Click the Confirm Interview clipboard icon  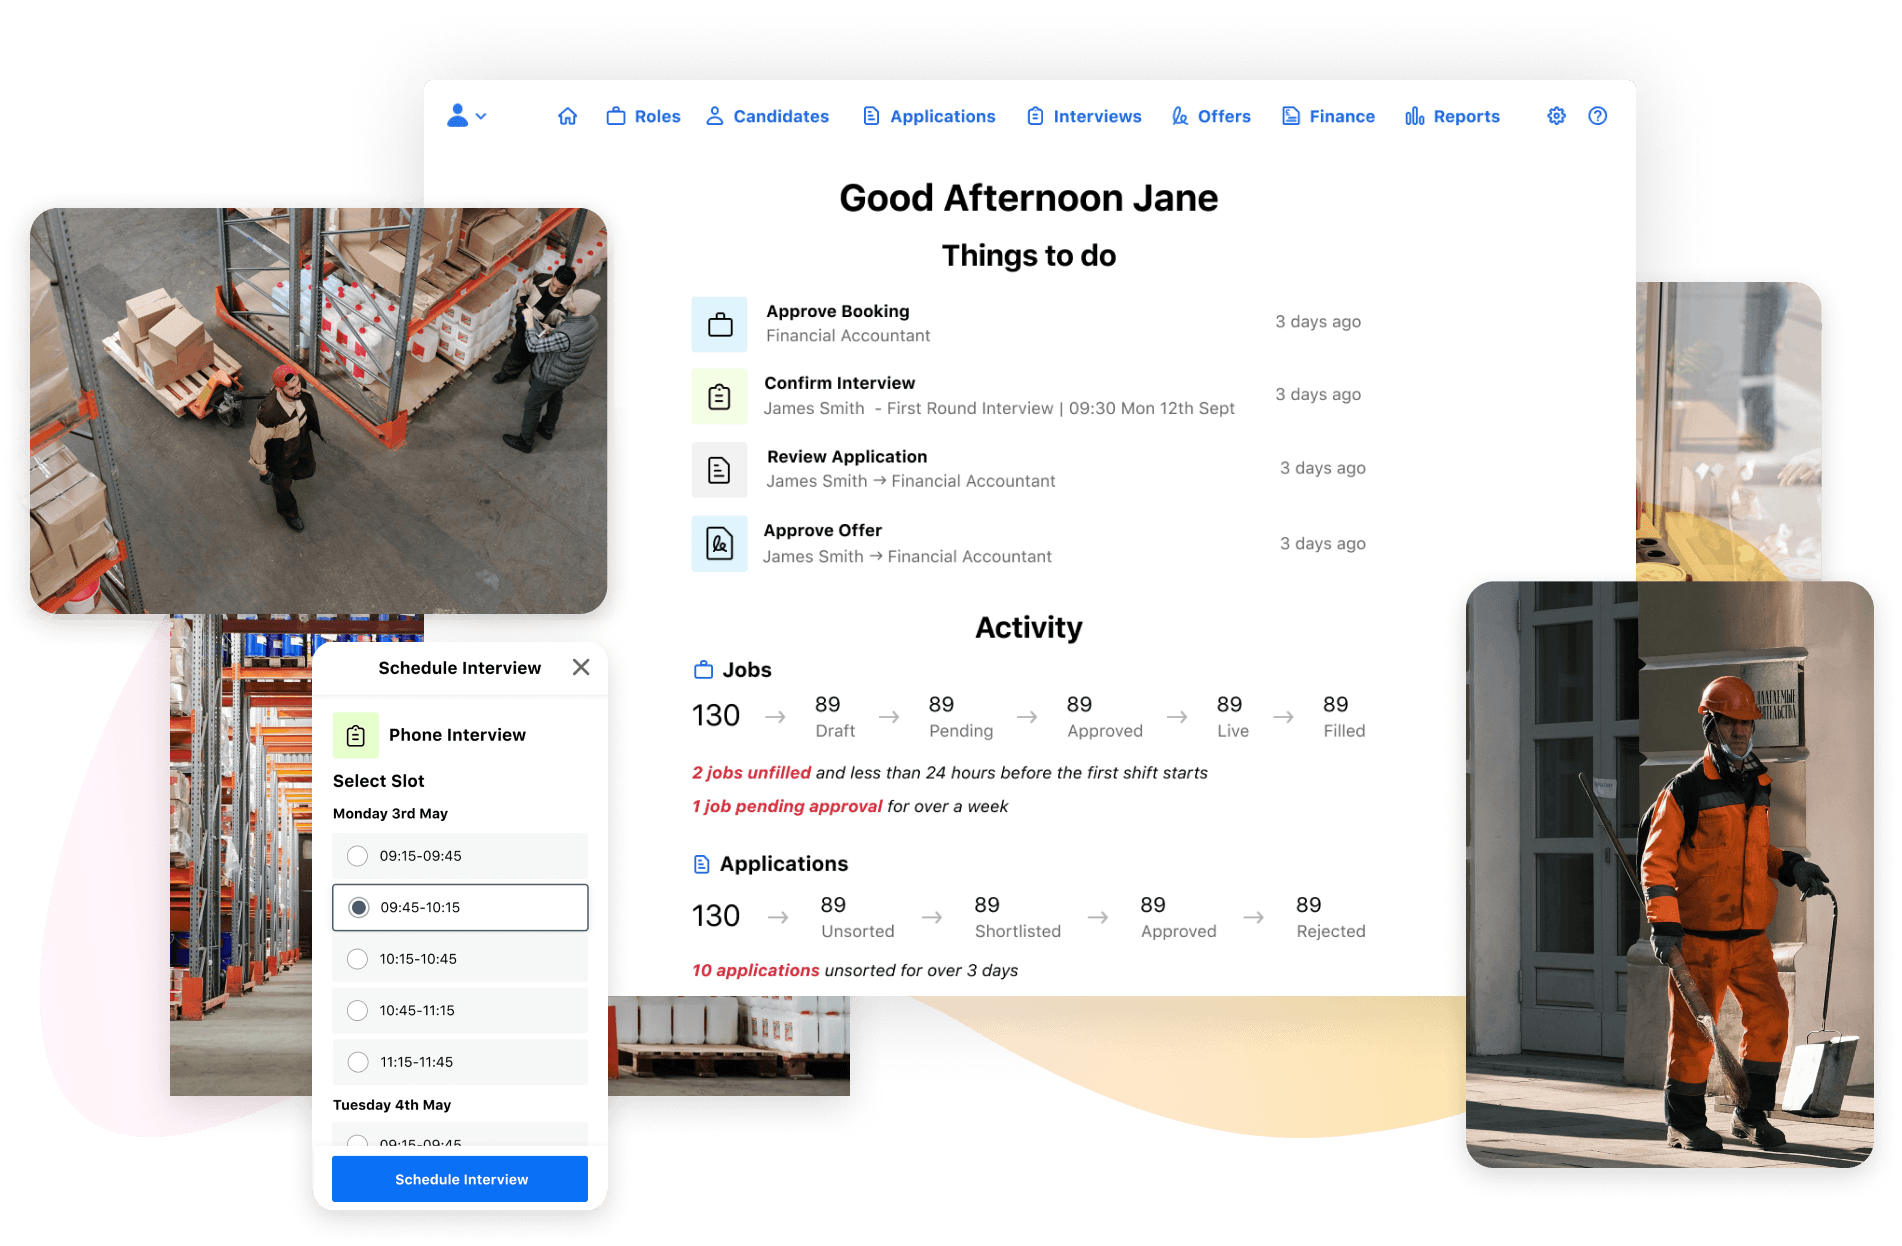[719, 397]
